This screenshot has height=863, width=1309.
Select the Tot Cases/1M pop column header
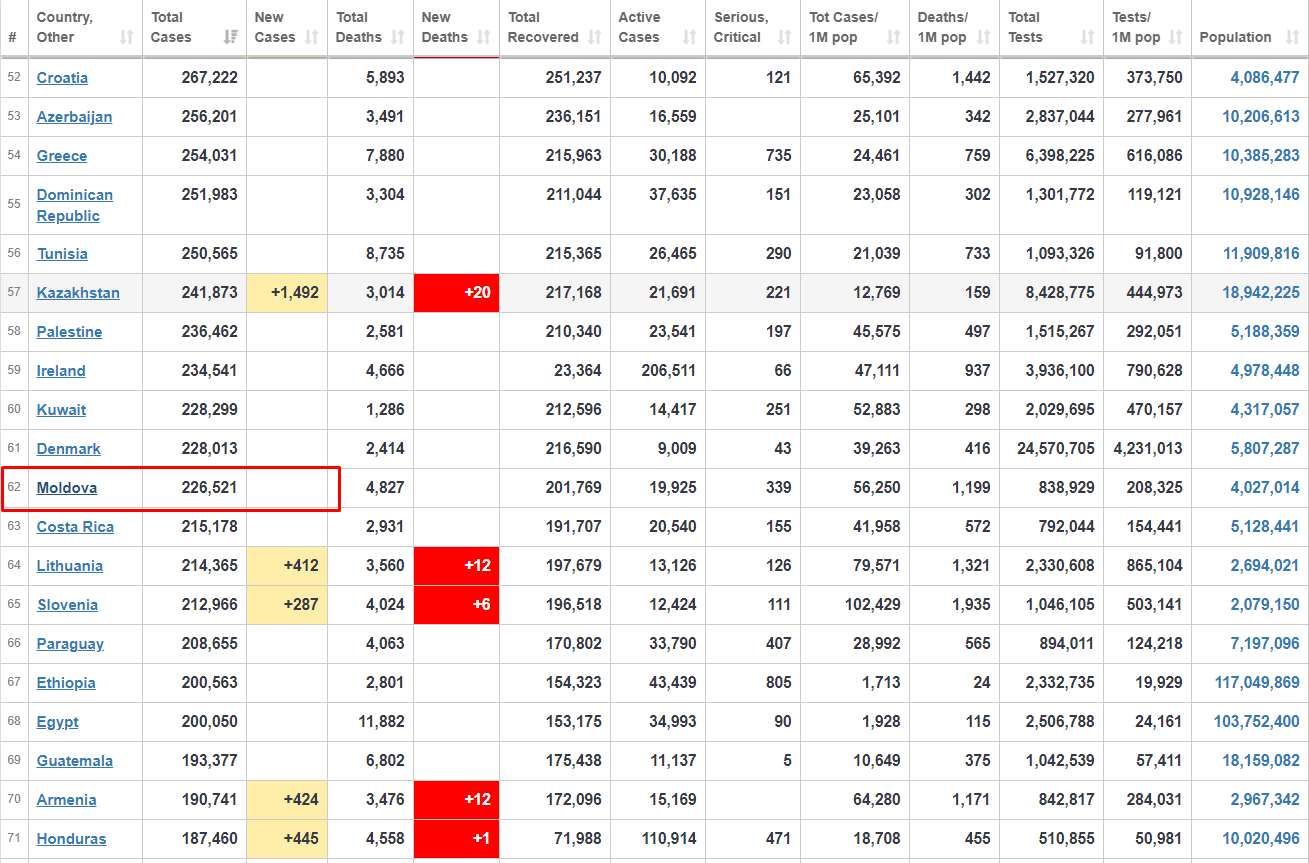point(843,27)
